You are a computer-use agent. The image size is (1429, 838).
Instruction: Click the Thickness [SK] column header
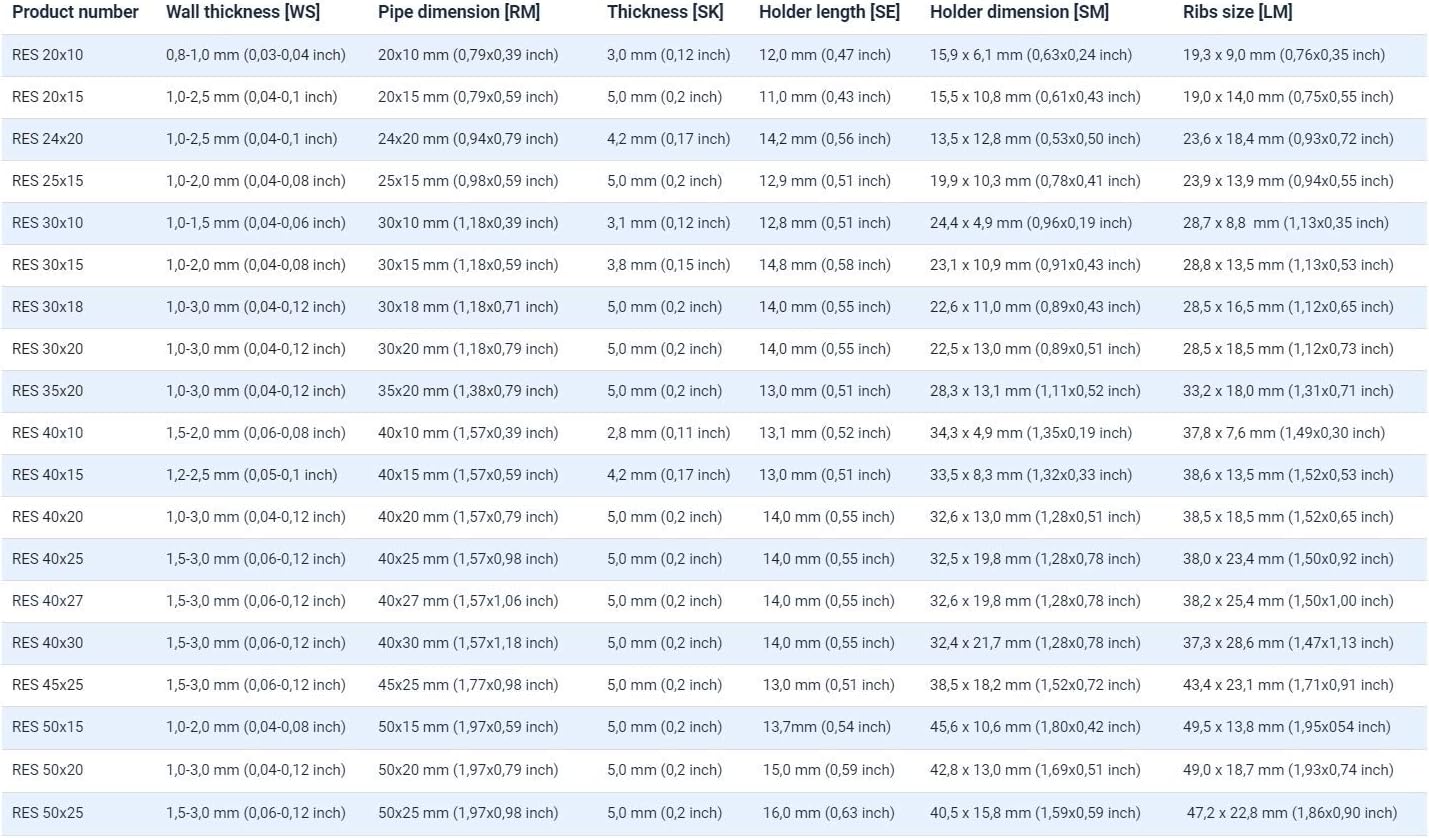click(665, 13)
